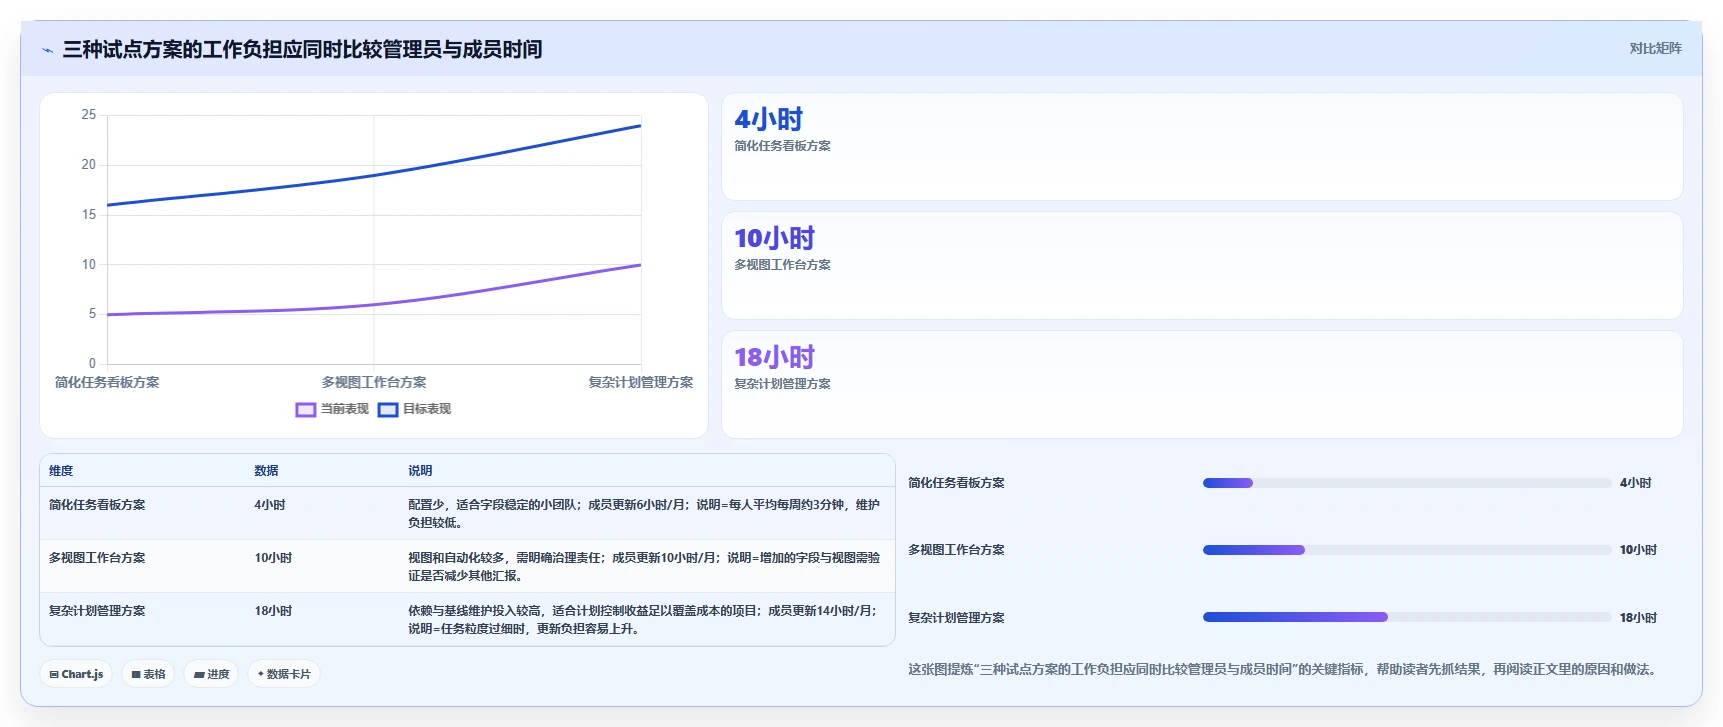Click the 简化任务看板方案 progress bar
This screenshot has width=1723, height=727.
(1407, 483)
